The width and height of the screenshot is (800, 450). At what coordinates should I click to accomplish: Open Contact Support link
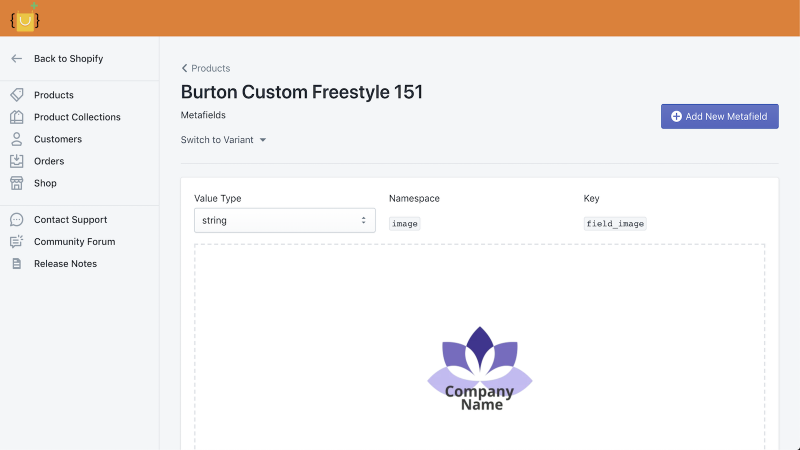(x=70, y=219)
